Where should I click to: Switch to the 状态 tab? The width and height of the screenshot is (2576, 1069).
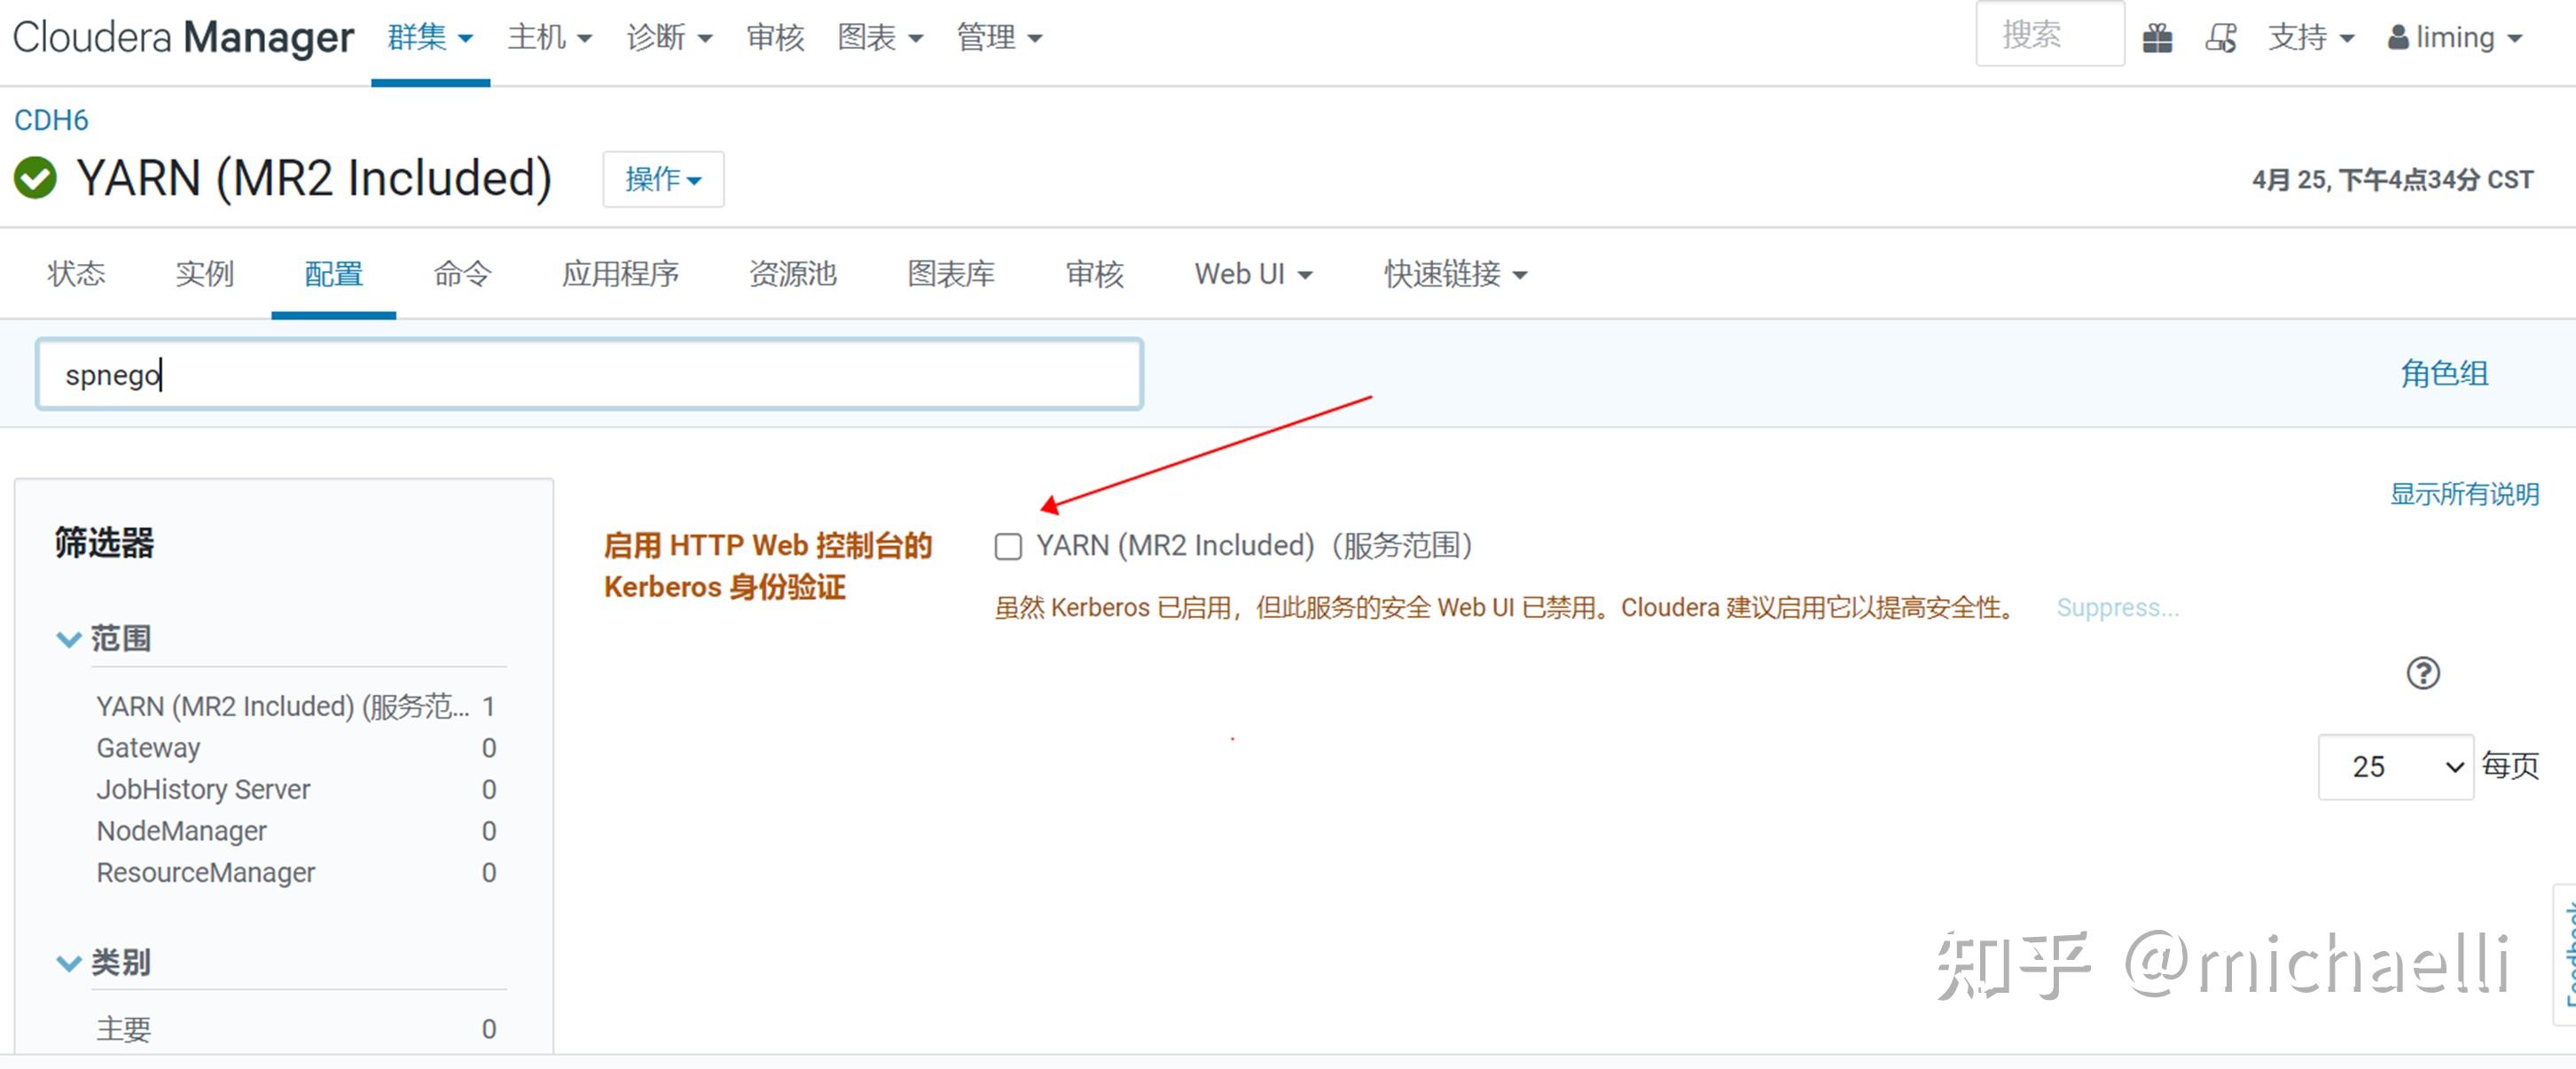pyautogui.click(x=79, y=274)
